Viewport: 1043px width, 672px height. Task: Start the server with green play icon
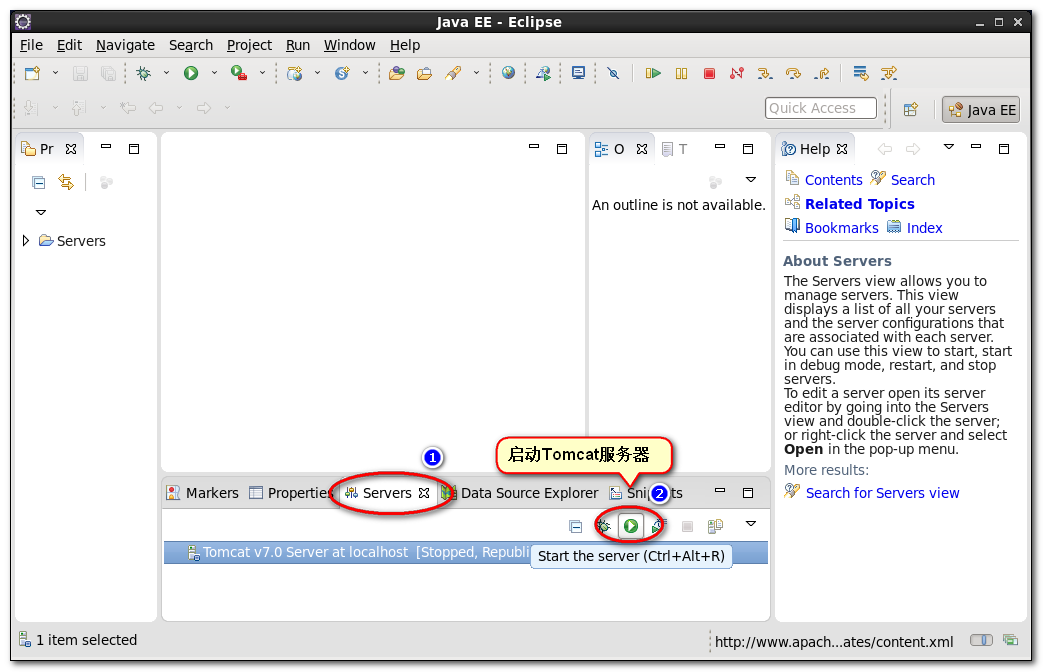point(631,526)
